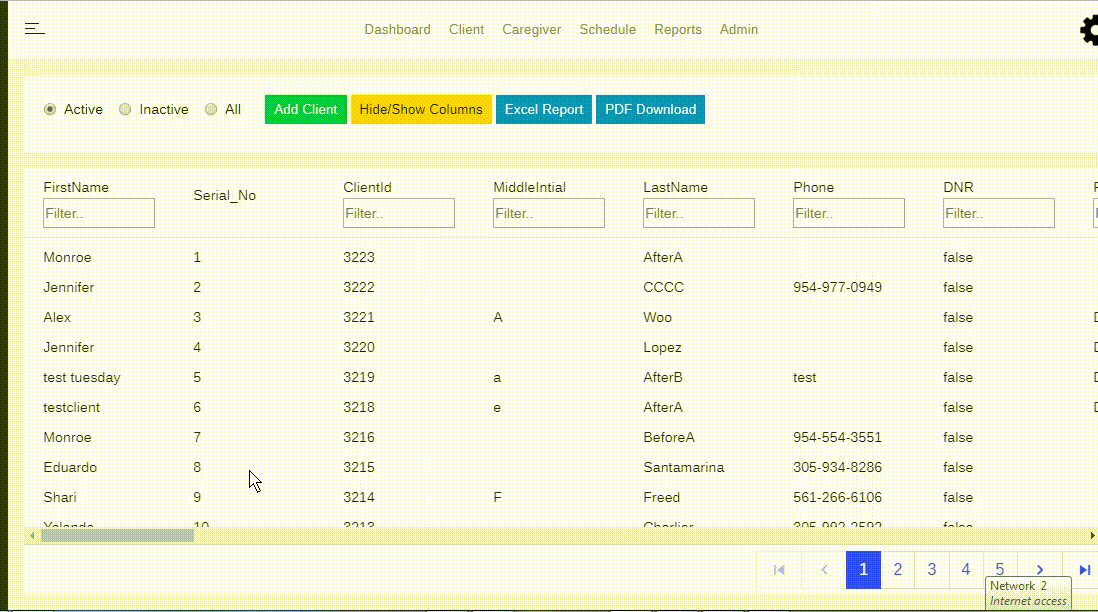Go to page 3
This screenshot has height=612, width=1098.
pyautogui.click(x=931, y=570)
